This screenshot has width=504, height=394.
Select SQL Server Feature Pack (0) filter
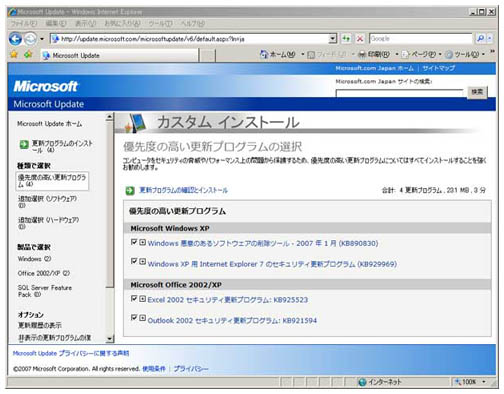(x=45, y=291)
